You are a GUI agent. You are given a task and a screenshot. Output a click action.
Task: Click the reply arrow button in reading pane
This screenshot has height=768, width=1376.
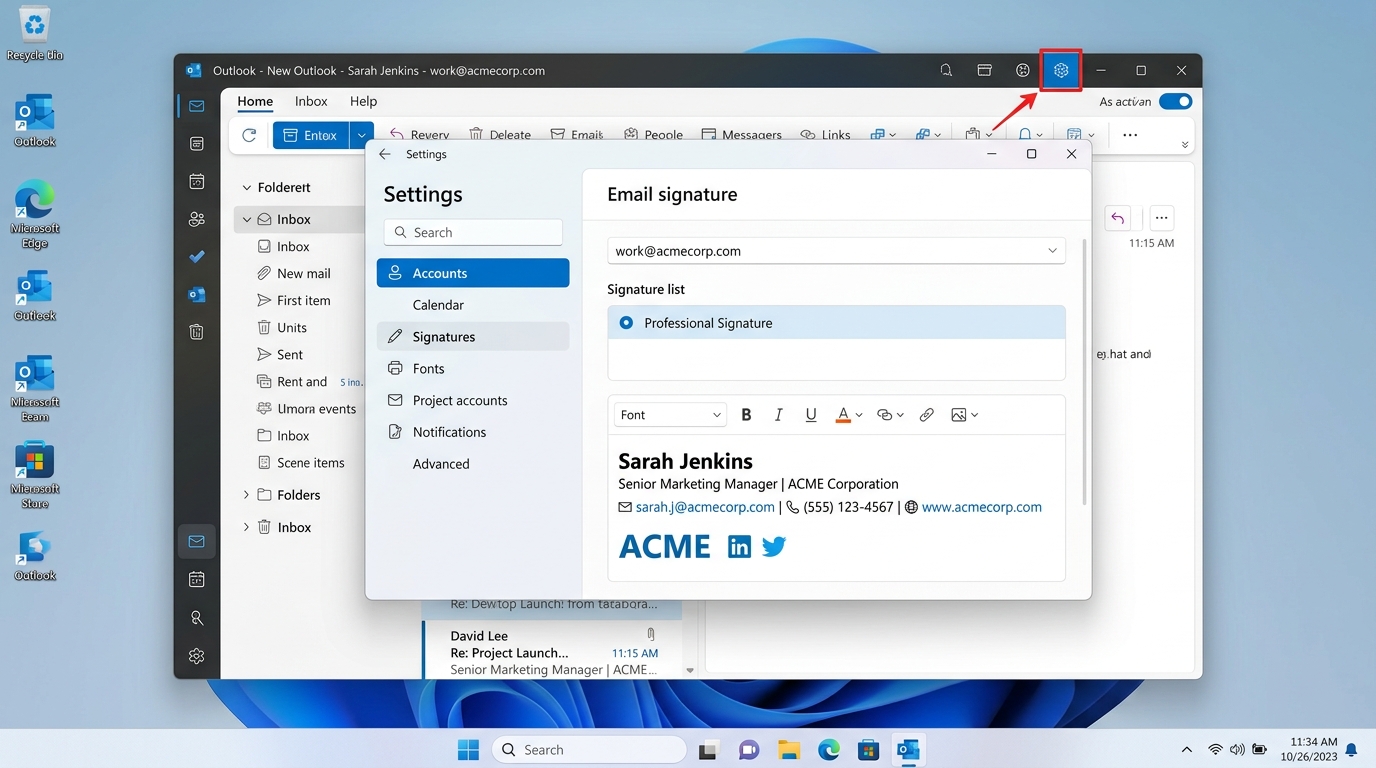tap(1118, 217)
